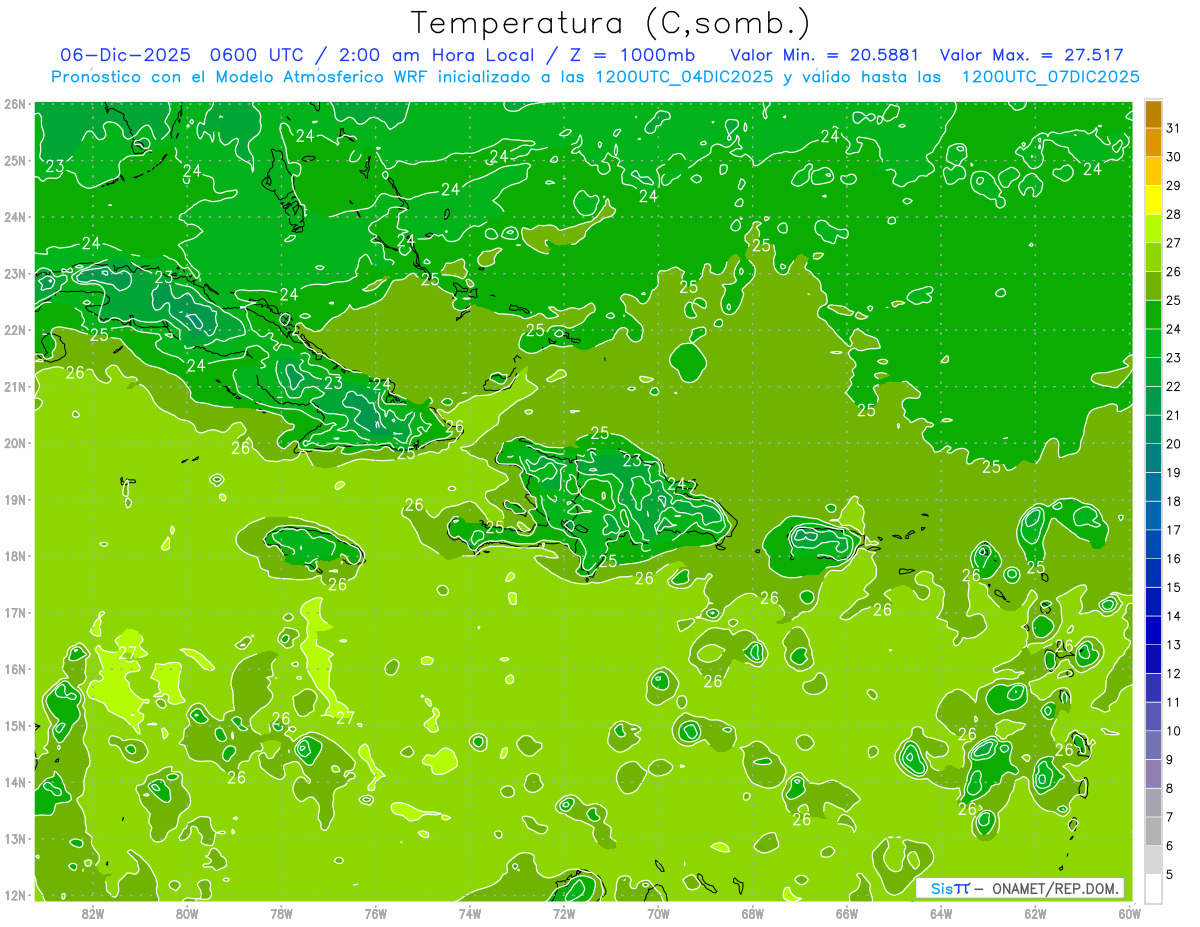
Task: Click the blue "Sis" logo text
Action: 943,888
